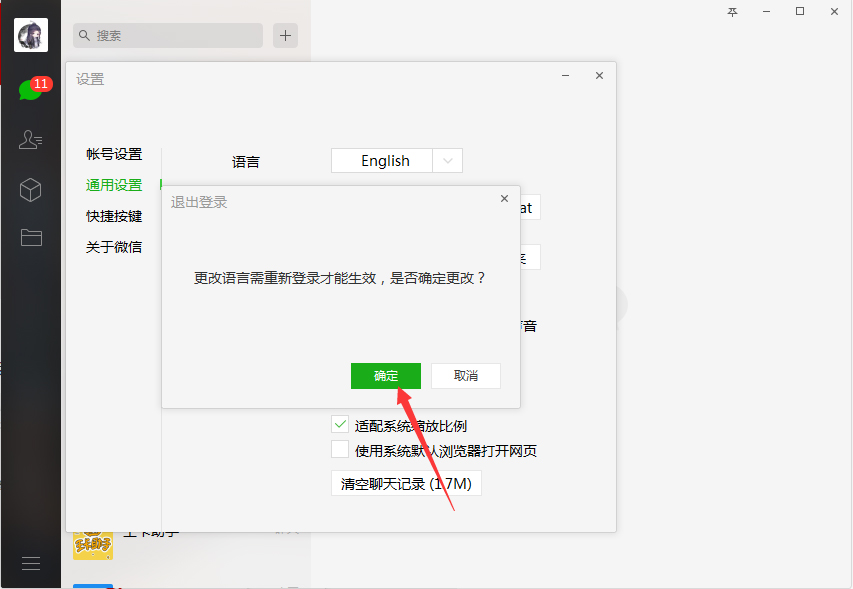Uncheck 适配系统缩放比例
The image size is (853, 589).
(340, 424)
